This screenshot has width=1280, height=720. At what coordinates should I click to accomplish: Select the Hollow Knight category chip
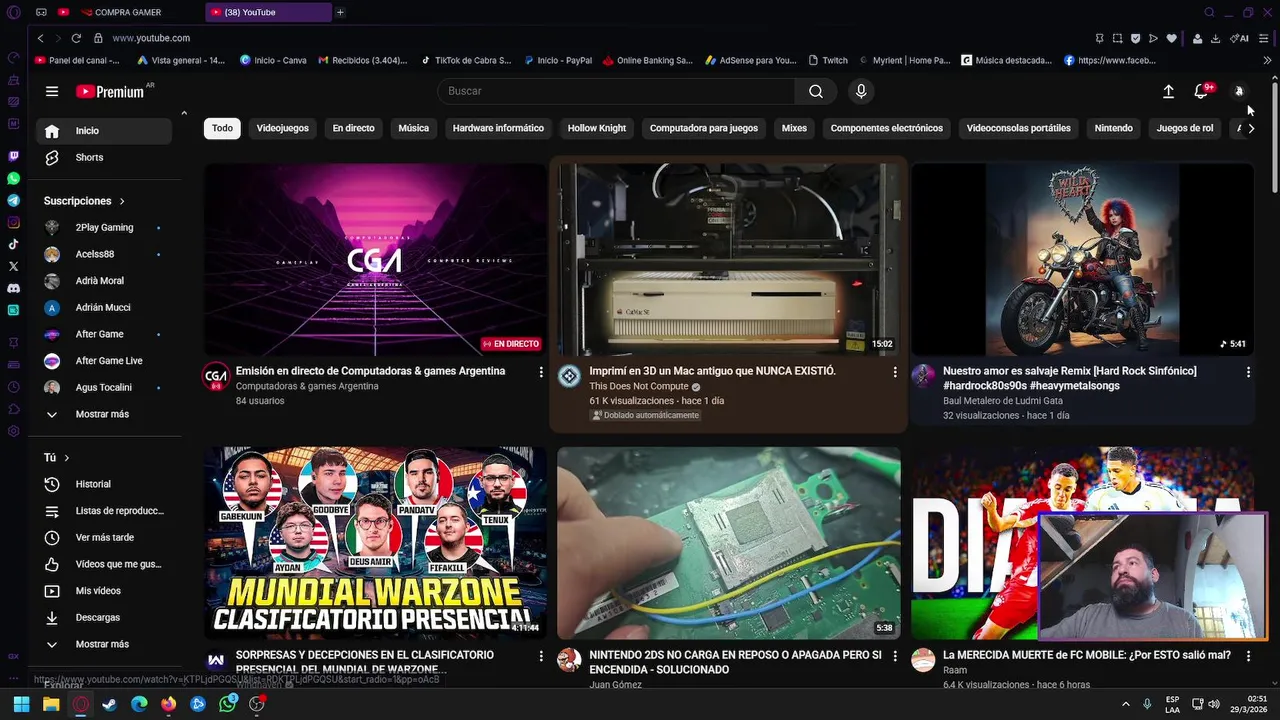(596, 128)
